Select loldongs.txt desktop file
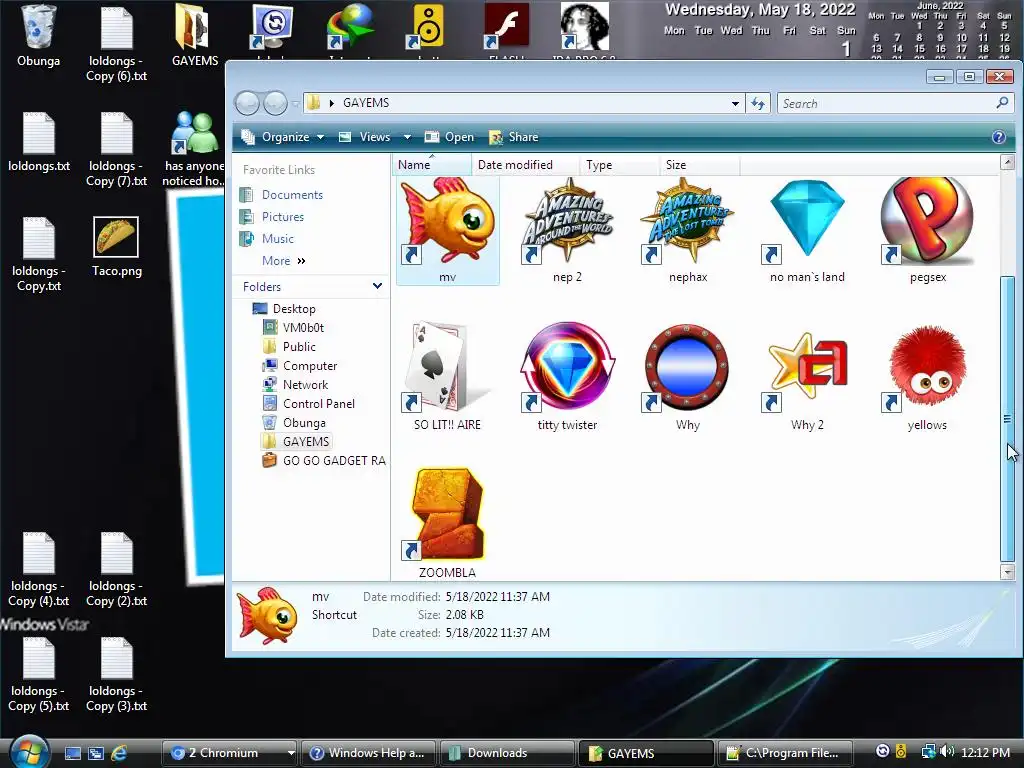Screen dimensions: 1024x768 tap(39, 142)
